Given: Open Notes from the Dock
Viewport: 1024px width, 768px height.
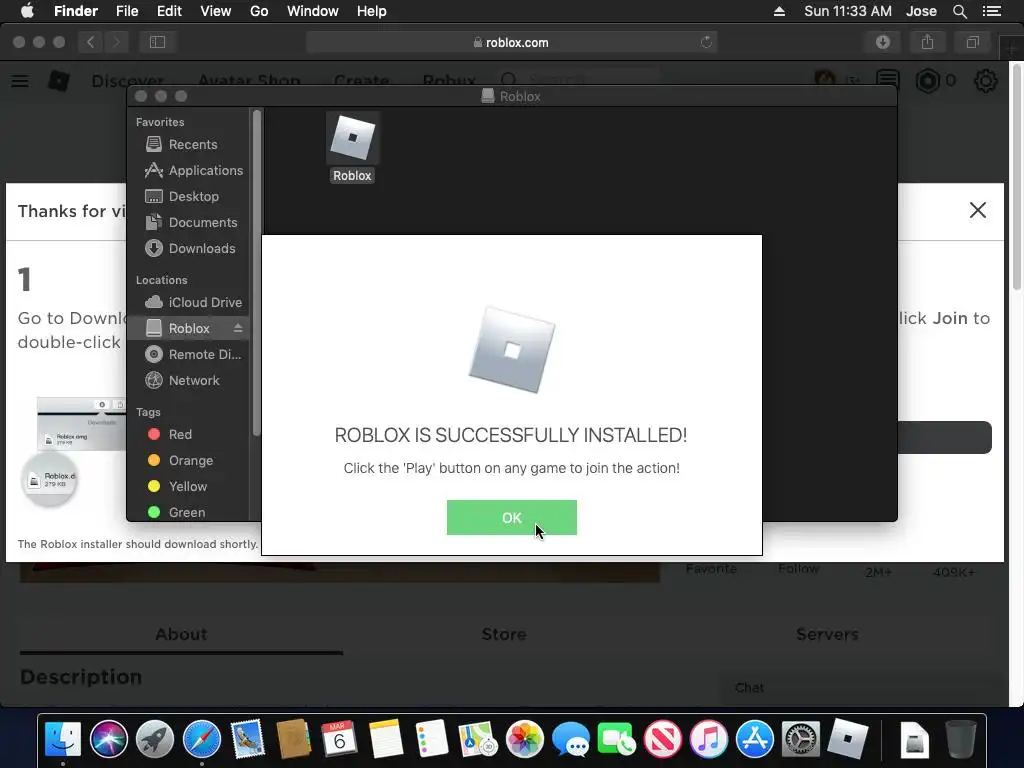Looking at the screenshot, I should tap(385, 739).
